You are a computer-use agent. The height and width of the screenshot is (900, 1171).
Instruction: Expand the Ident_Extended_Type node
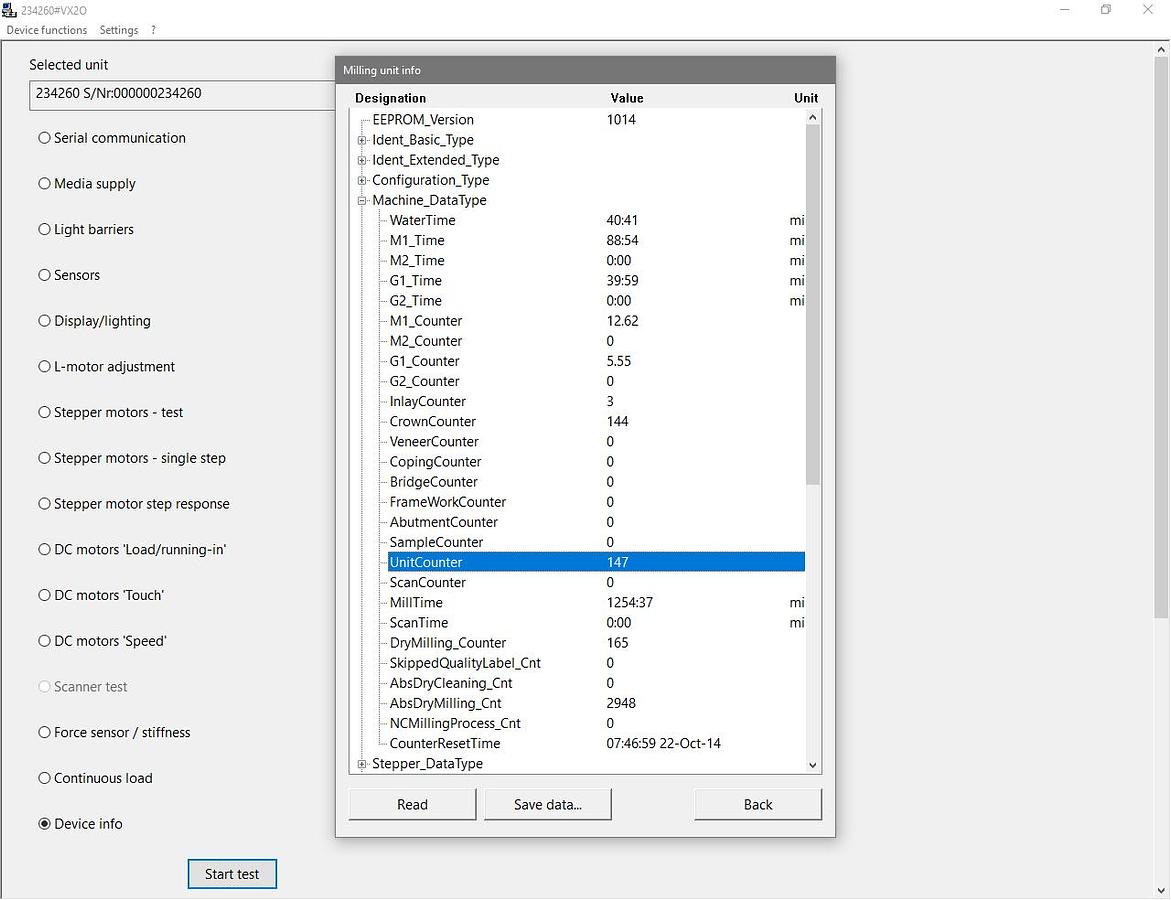pos(362,160)
